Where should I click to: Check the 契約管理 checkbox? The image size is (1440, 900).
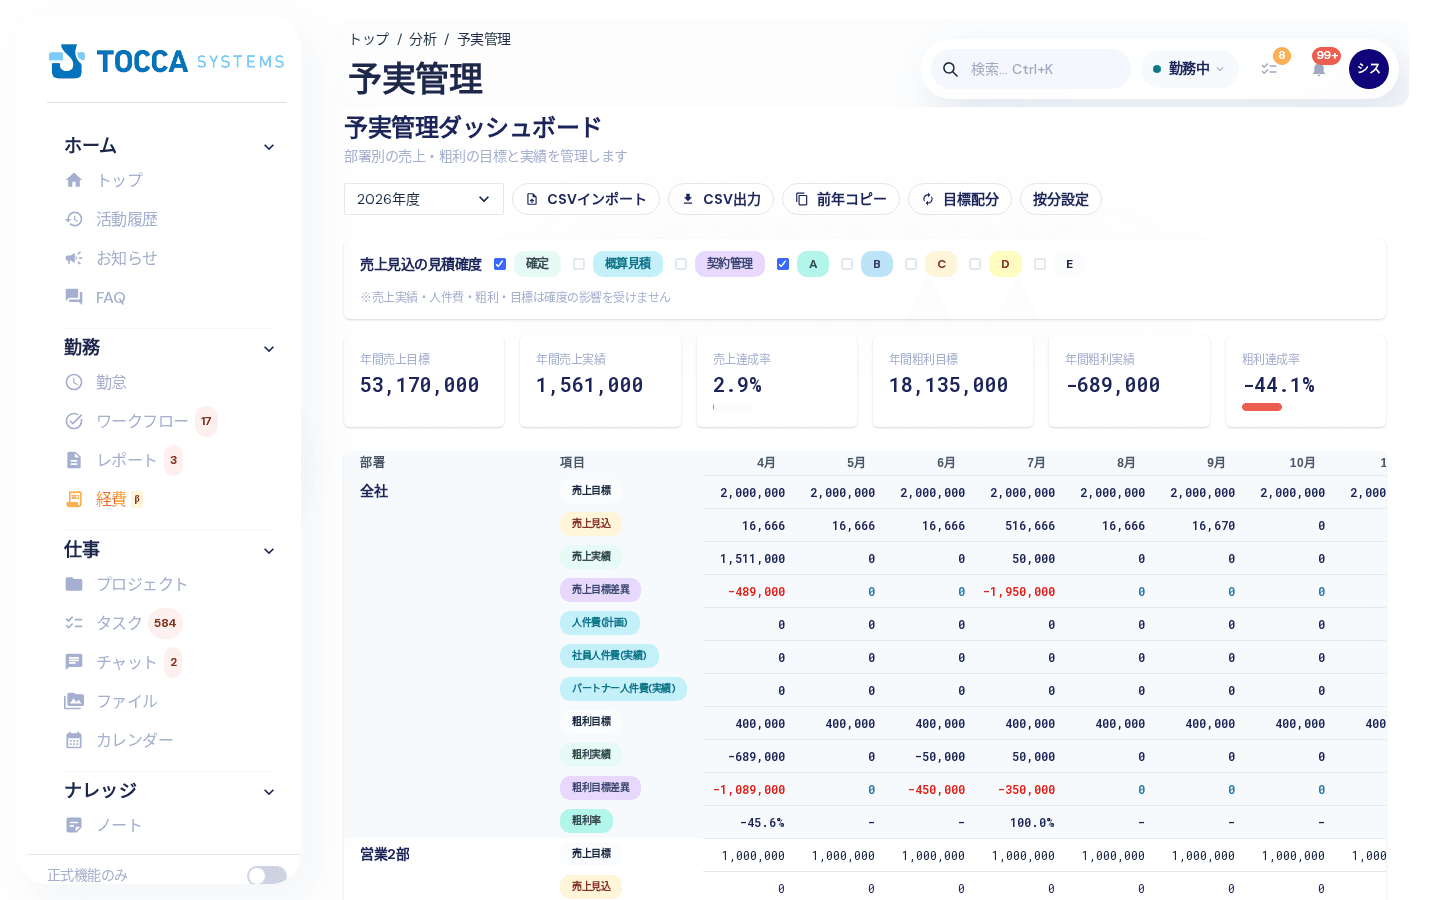pyautogui.click(x=681, y=264)
